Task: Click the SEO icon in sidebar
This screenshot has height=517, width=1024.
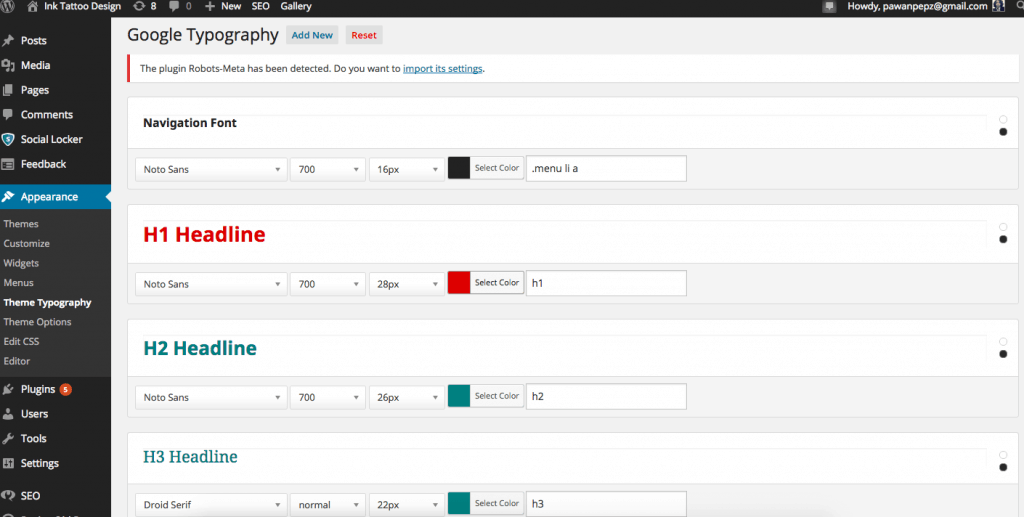Action: (8, 495)
